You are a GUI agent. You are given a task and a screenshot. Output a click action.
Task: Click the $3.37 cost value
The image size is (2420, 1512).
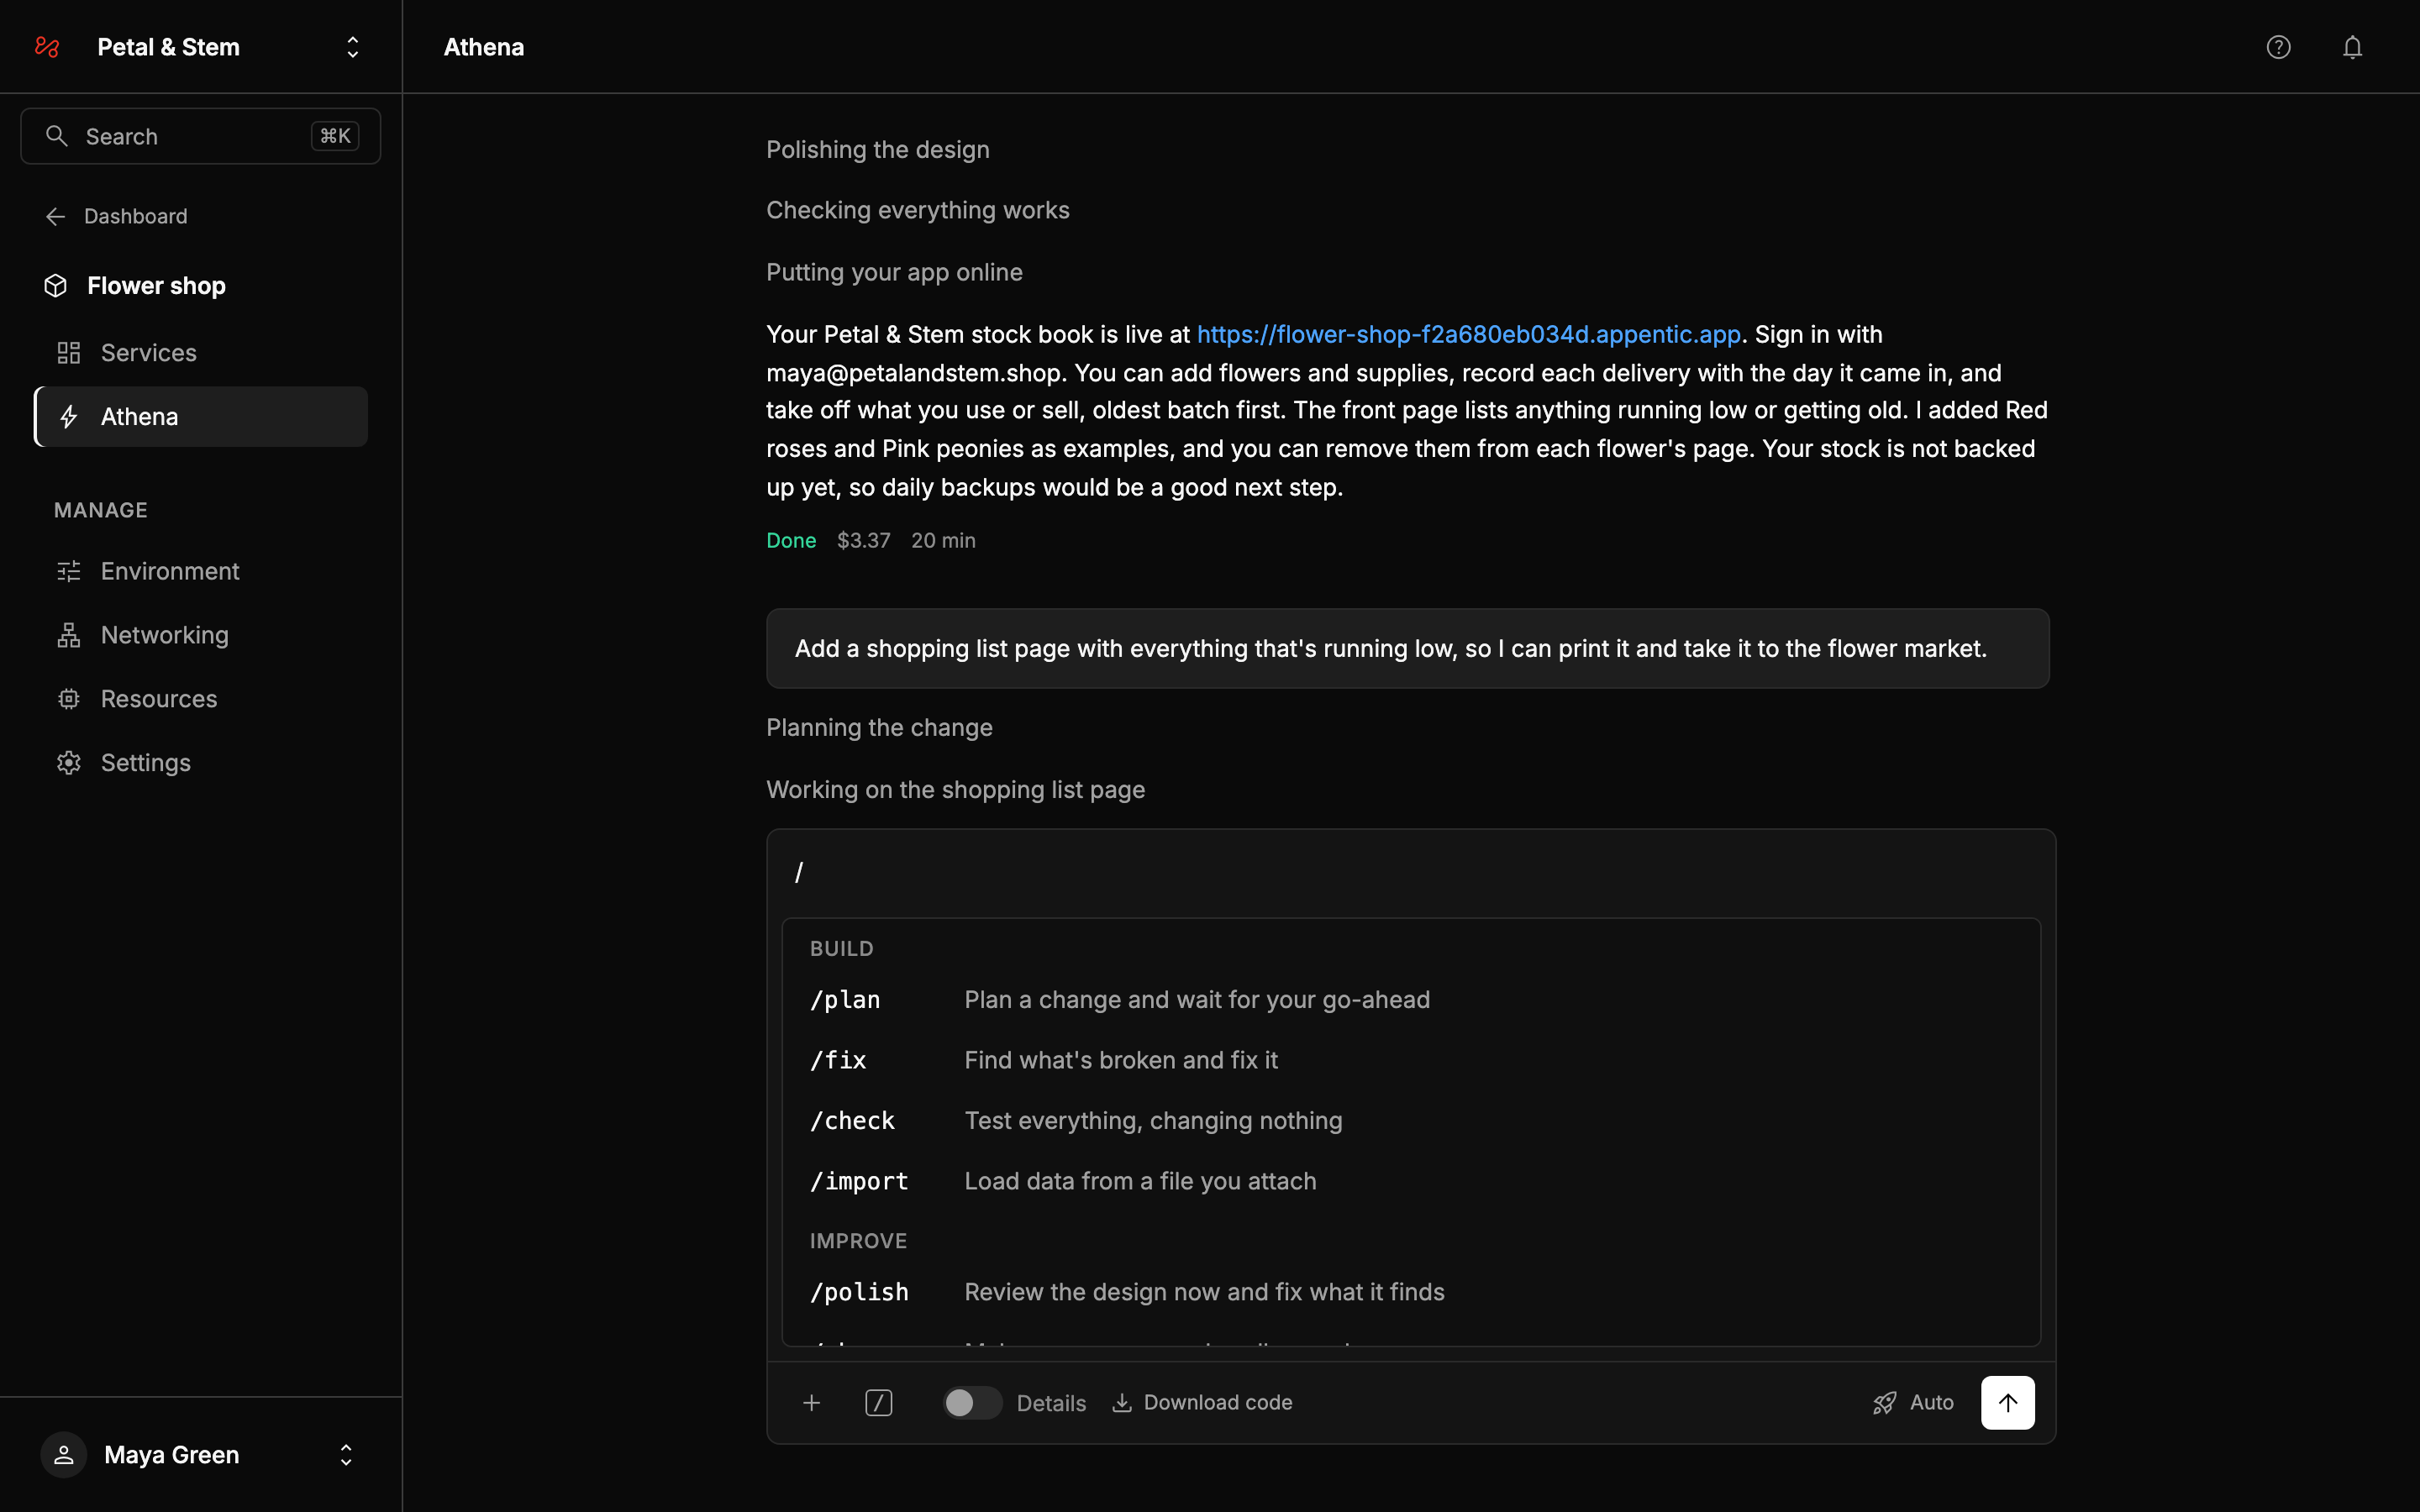coord(863,540)
